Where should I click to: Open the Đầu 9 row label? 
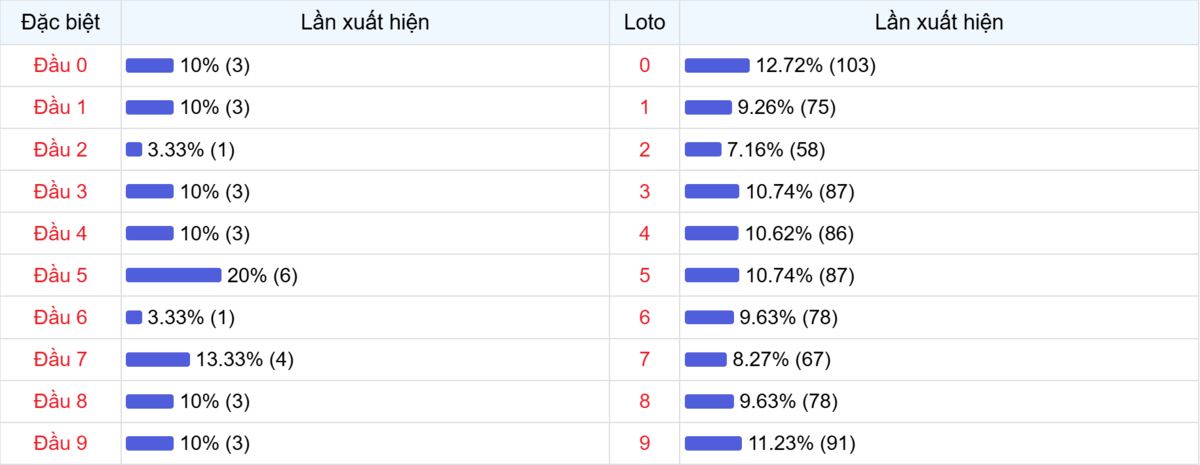tap(60, 443)
